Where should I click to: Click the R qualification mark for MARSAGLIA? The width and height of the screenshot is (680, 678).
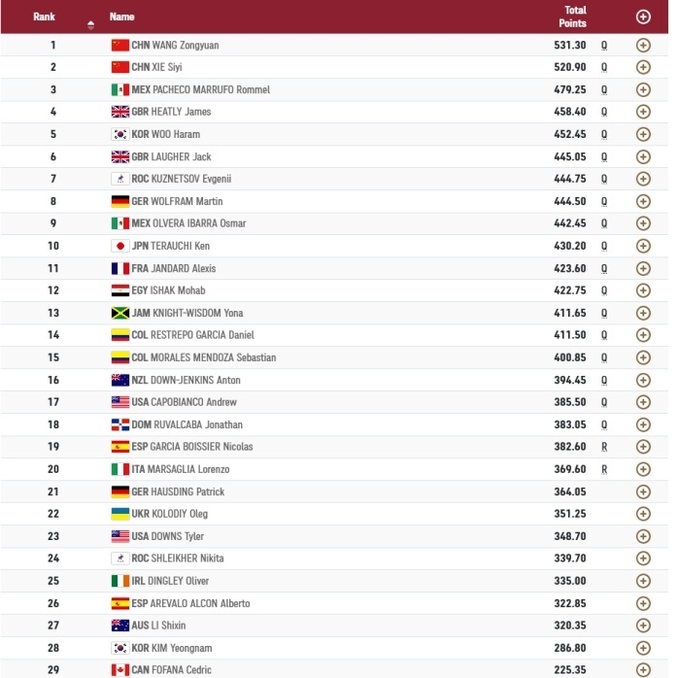(605, 469)
